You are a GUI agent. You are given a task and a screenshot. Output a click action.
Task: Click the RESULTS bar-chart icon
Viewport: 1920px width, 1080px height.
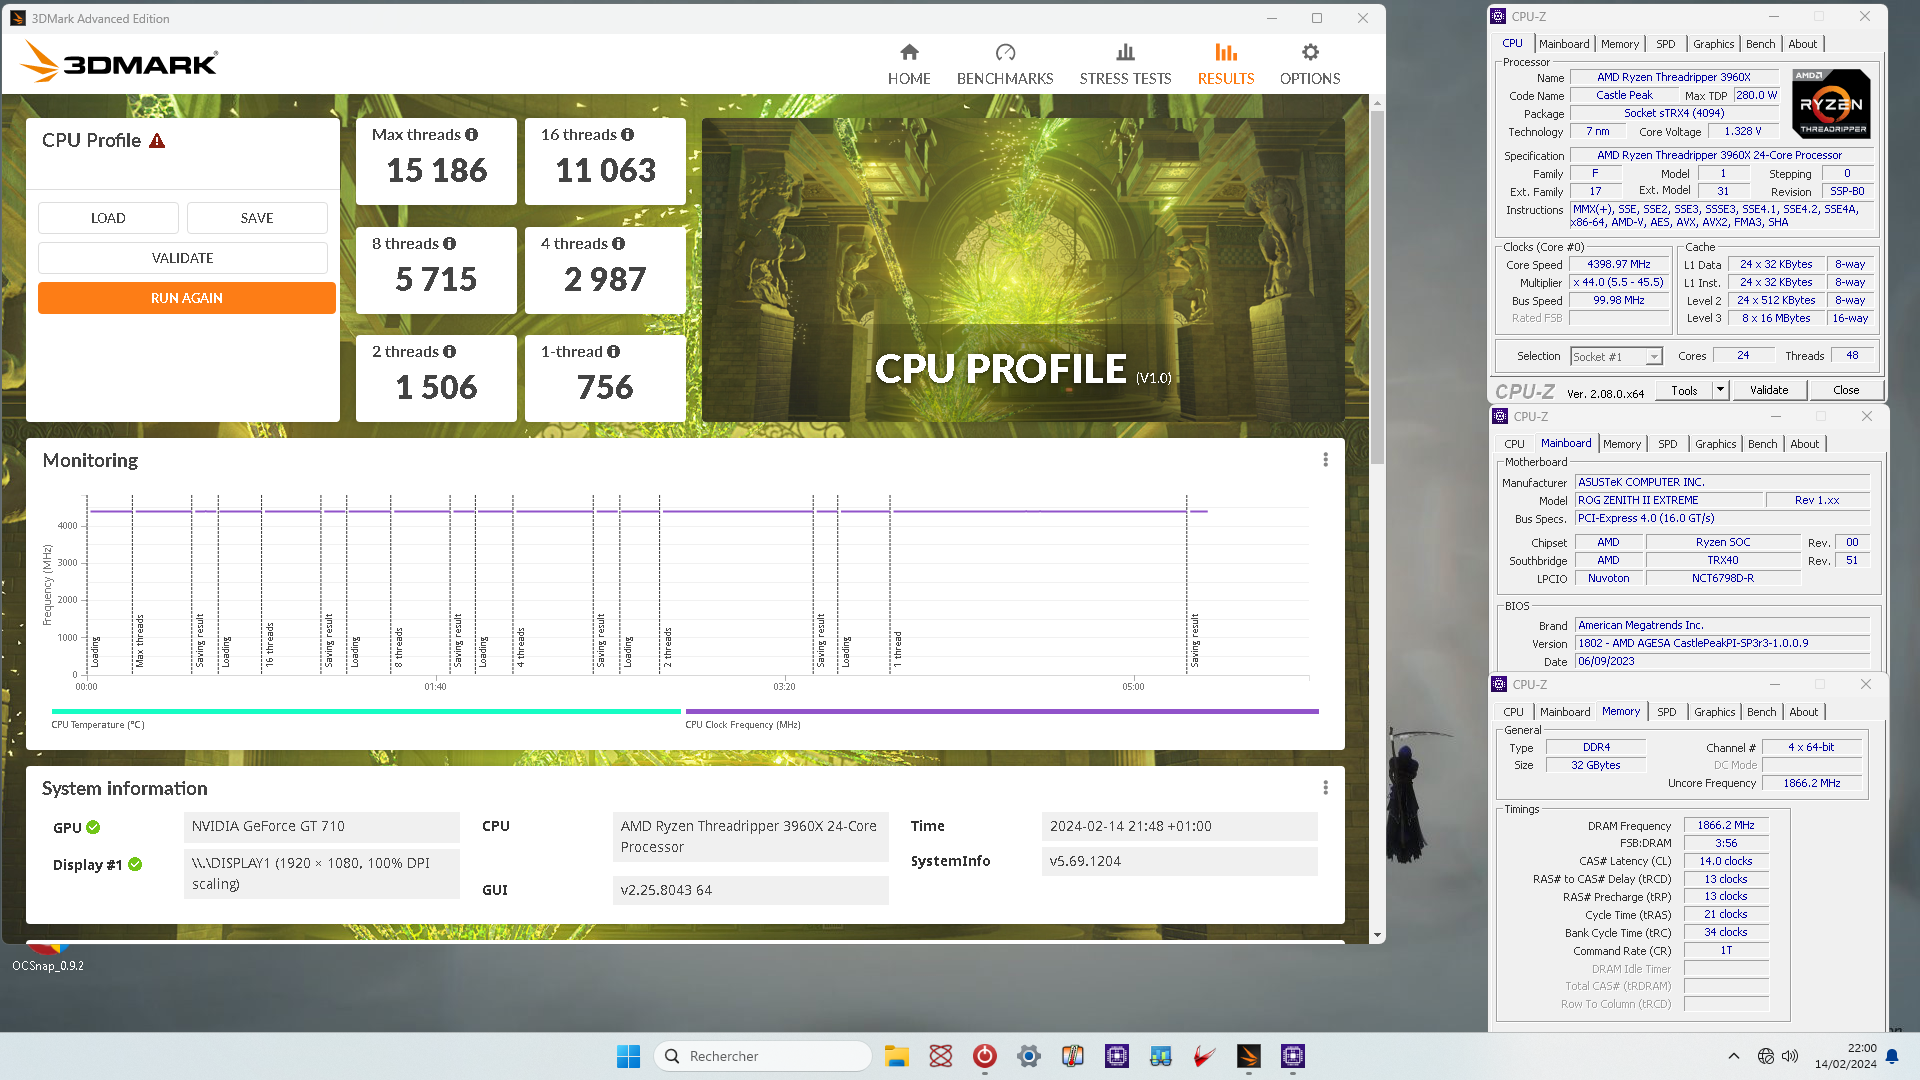pos(1226,53)
